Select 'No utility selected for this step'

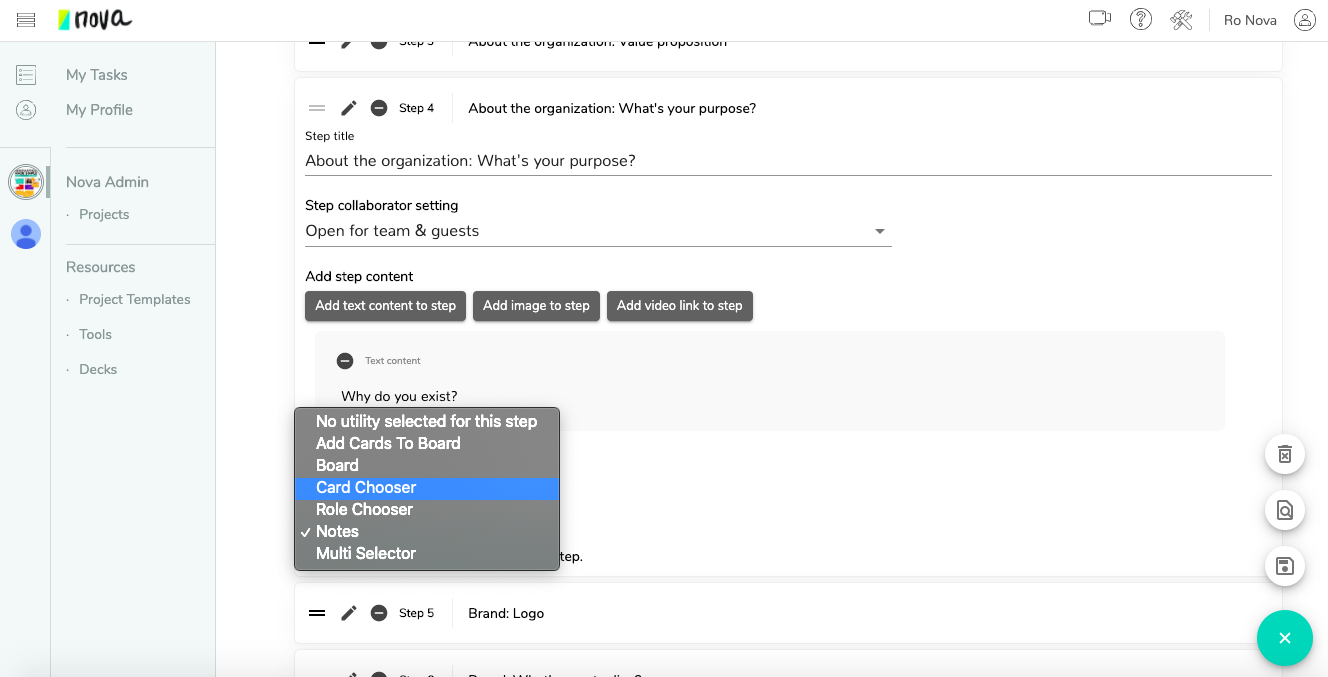click(x=427, y=422)
